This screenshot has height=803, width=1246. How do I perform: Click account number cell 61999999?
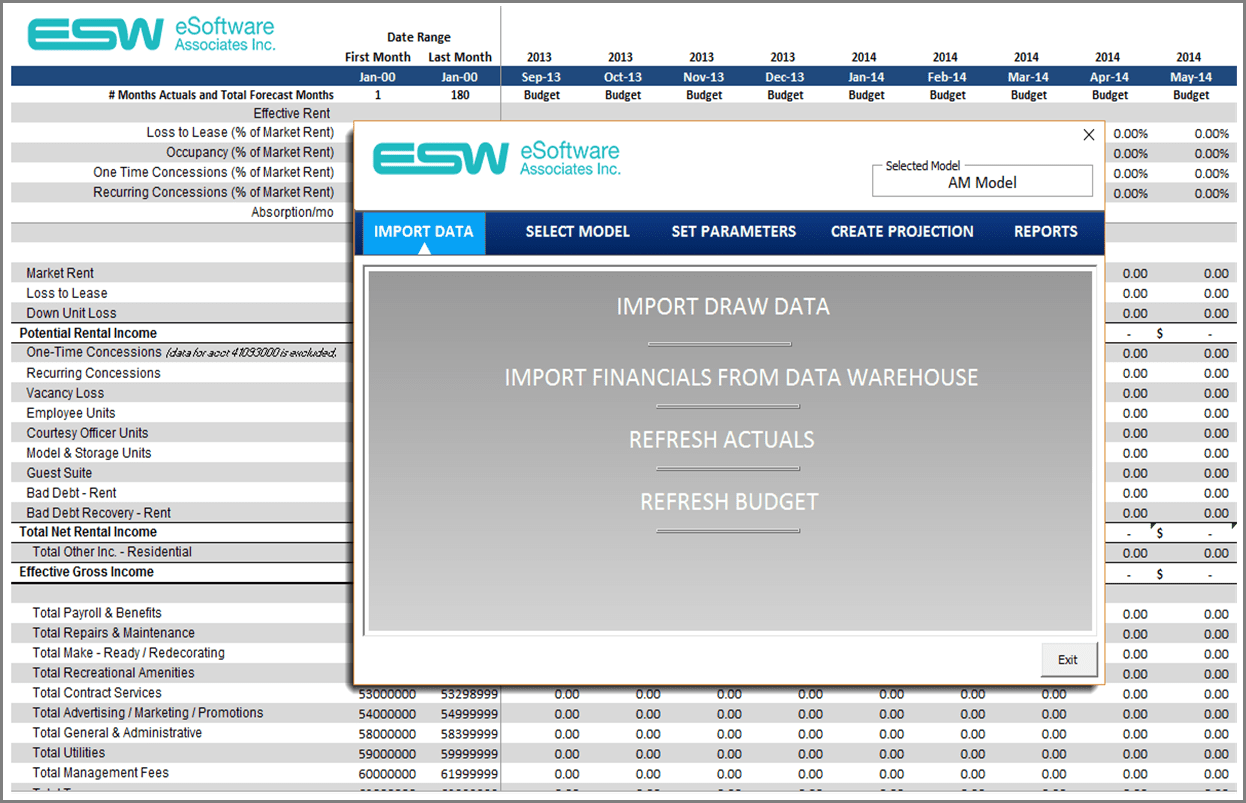(469, 774)
